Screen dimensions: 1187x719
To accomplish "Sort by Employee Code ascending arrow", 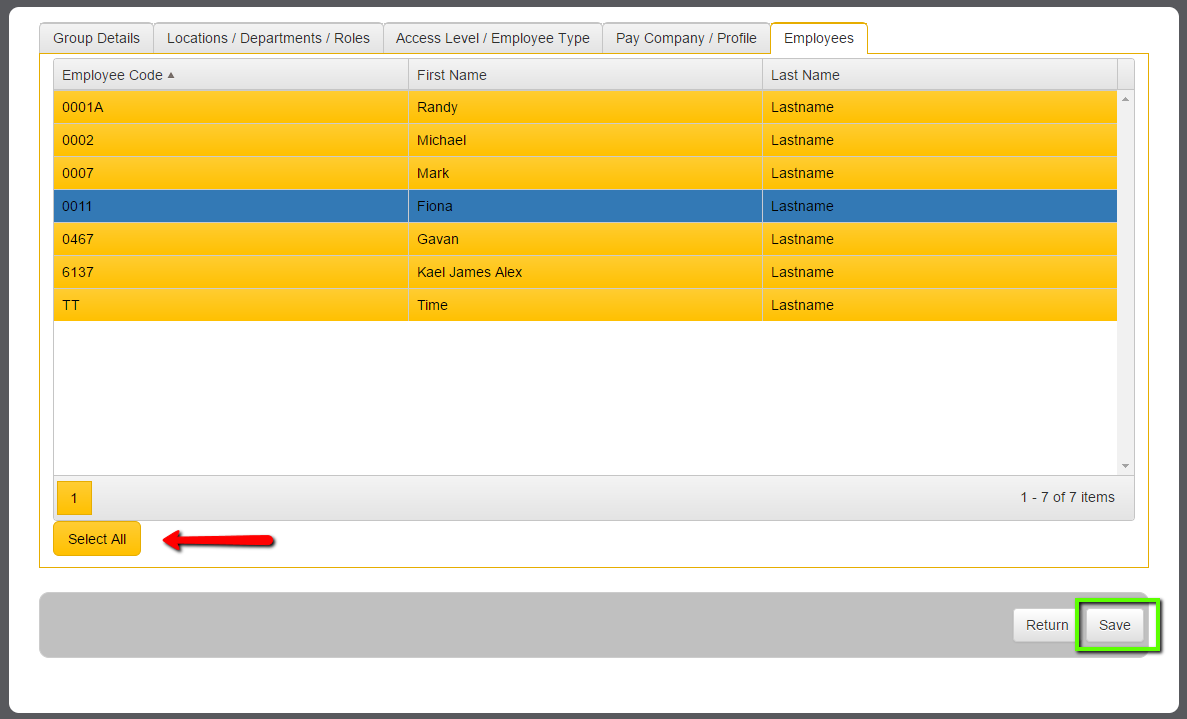I will click(171, 75).
